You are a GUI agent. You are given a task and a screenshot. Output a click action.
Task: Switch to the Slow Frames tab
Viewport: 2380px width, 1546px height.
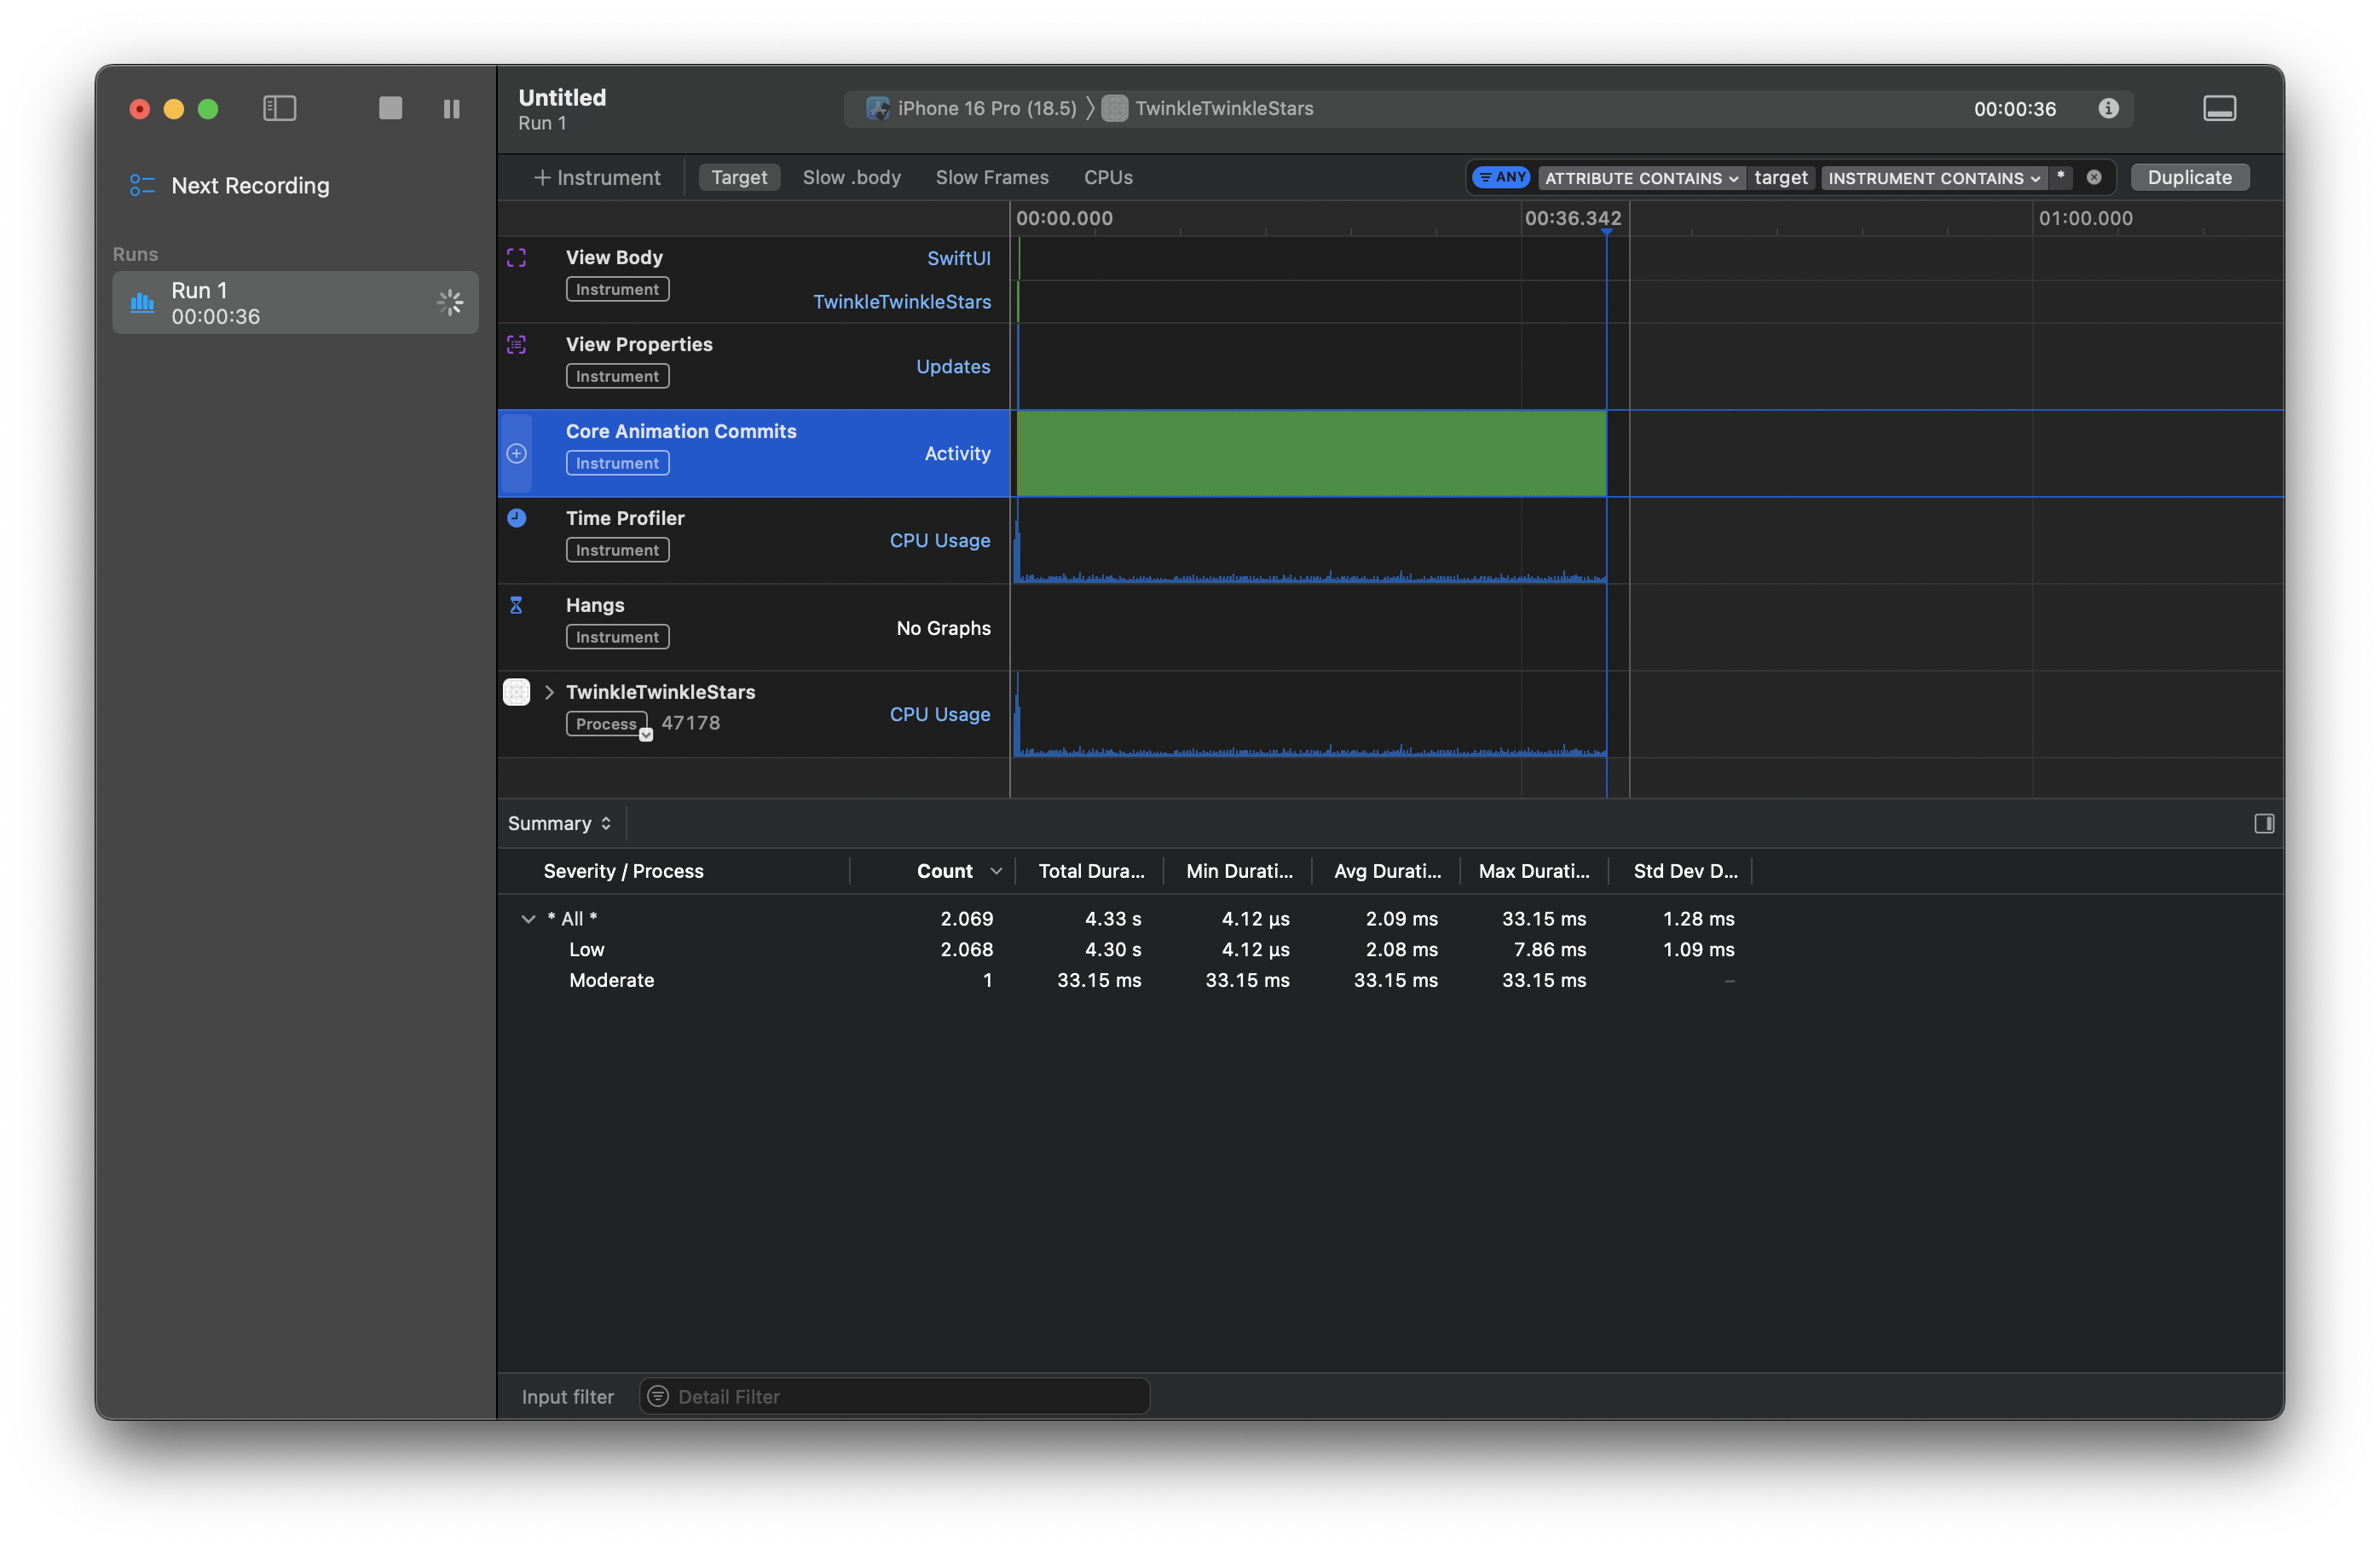point(992,177)
